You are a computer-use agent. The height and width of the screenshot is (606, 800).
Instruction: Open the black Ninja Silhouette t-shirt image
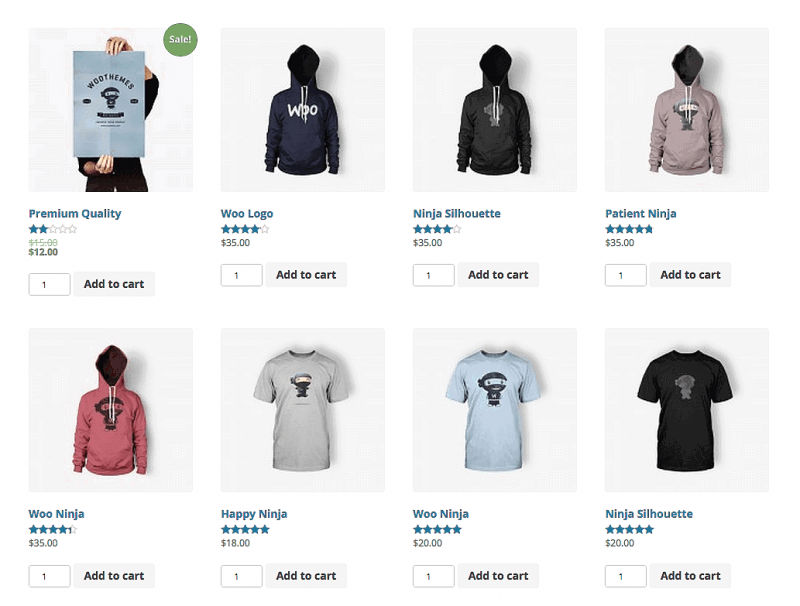687,410
